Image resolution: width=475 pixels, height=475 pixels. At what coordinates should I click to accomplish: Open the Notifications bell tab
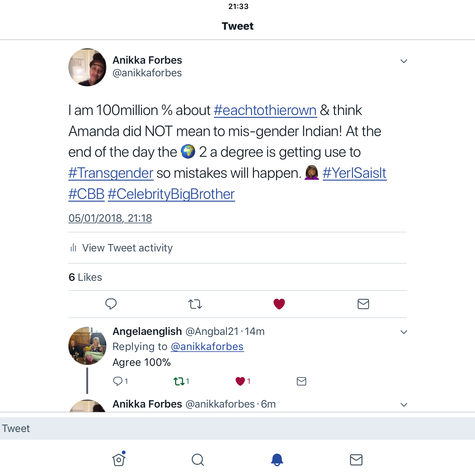coord(277,460)
